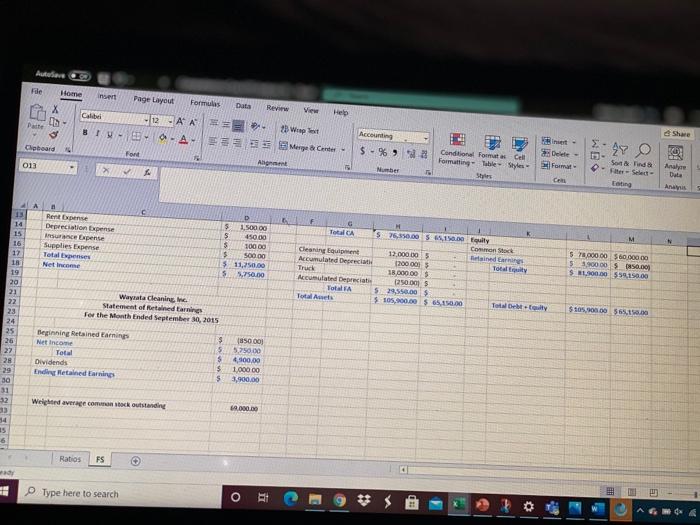Viewport: 700px width, 525px height.
Task: Open Format as Table gallery
Action: click(x=492, y=152)
